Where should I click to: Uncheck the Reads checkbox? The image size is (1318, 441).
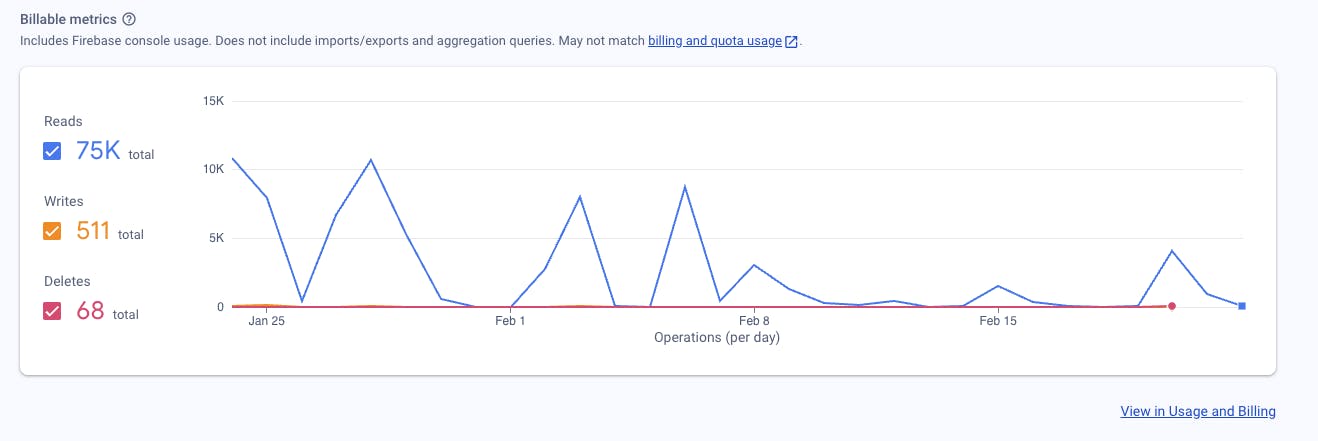pyautogui.click(x=53, y=152)
